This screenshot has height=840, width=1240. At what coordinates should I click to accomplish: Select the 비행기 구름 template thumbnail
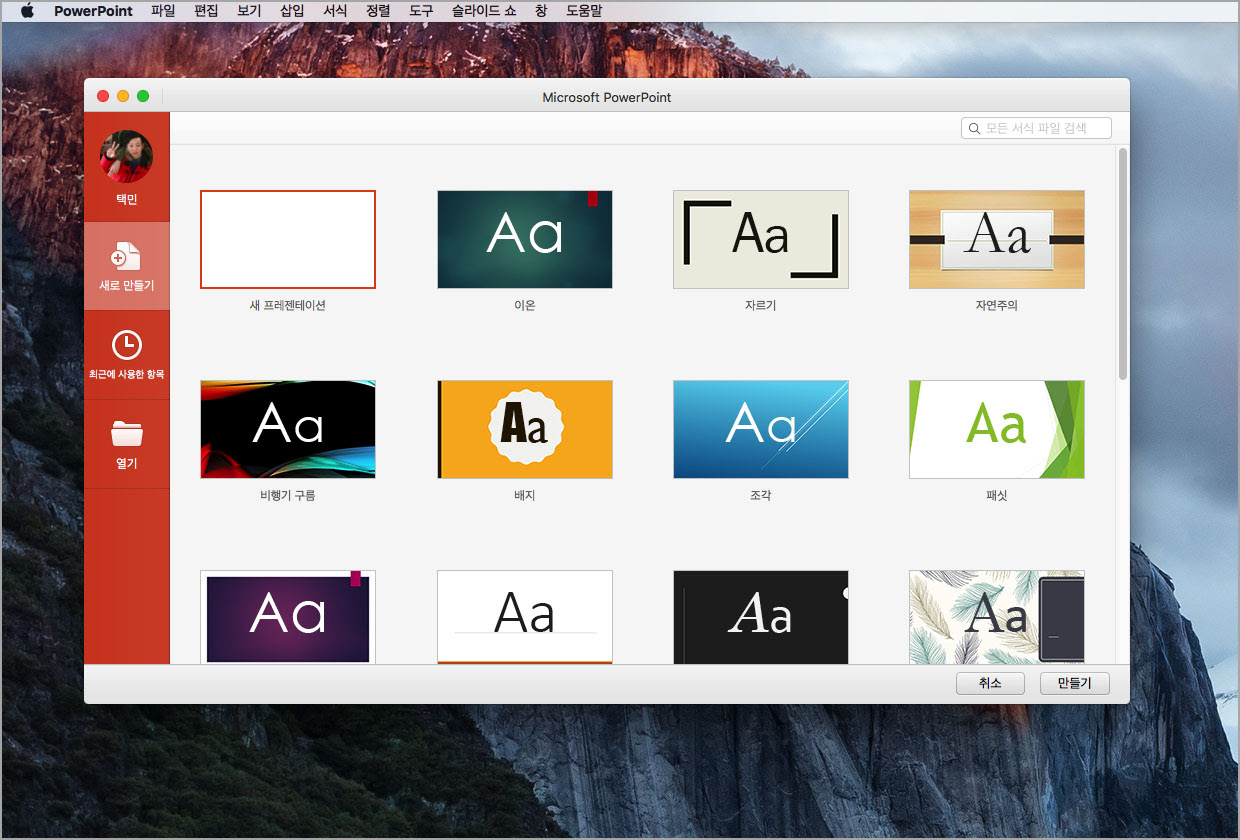pyautogui.click(x=288, y=429)
